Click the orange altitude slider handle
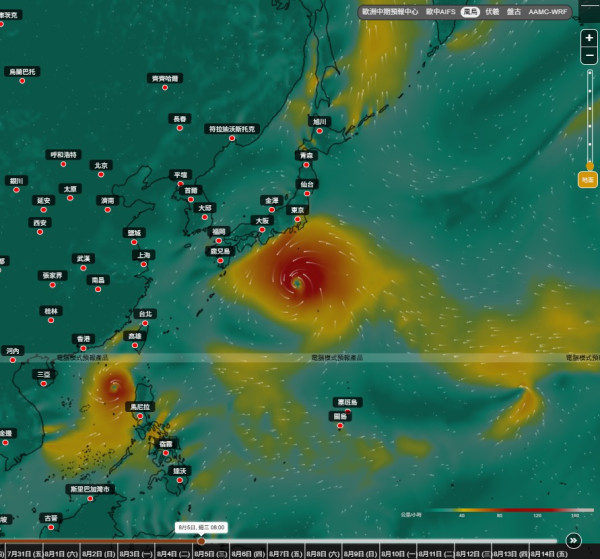 tap(590, 166)
